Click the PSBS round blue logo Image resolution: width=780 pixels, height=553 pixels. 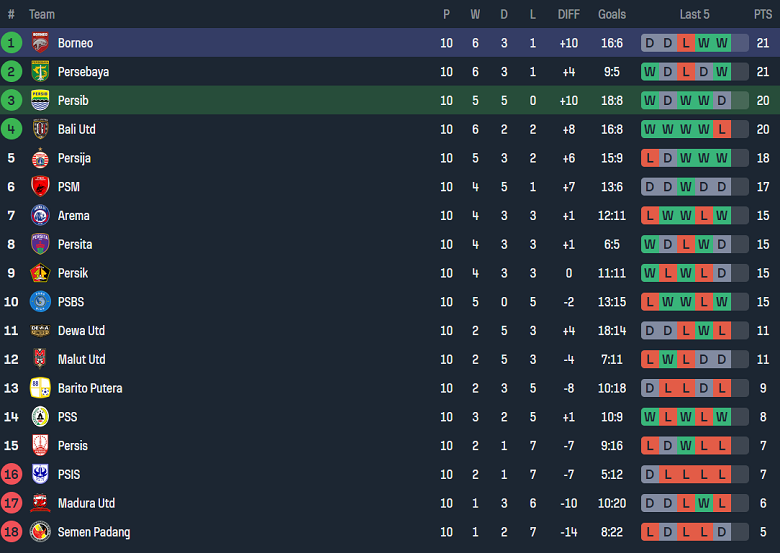[x=40, y=302]
